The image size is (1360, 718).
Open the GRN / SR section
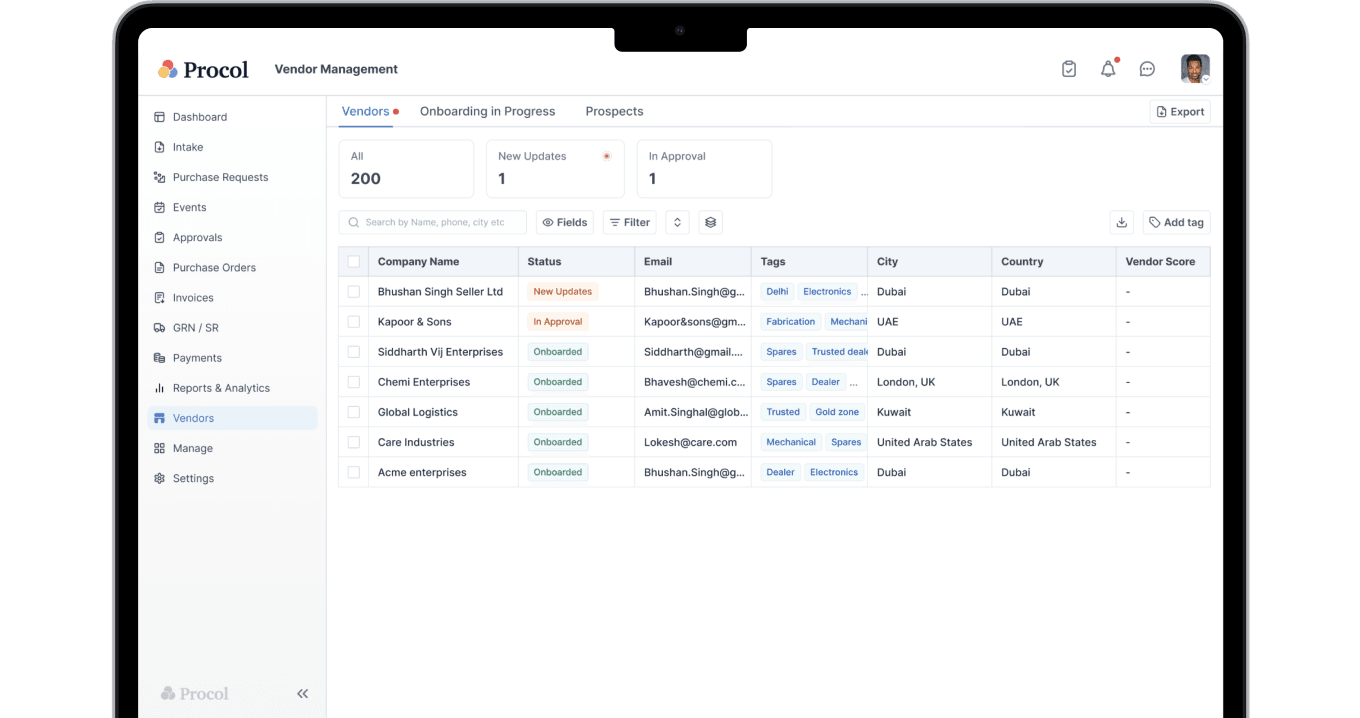coord(196,327)
